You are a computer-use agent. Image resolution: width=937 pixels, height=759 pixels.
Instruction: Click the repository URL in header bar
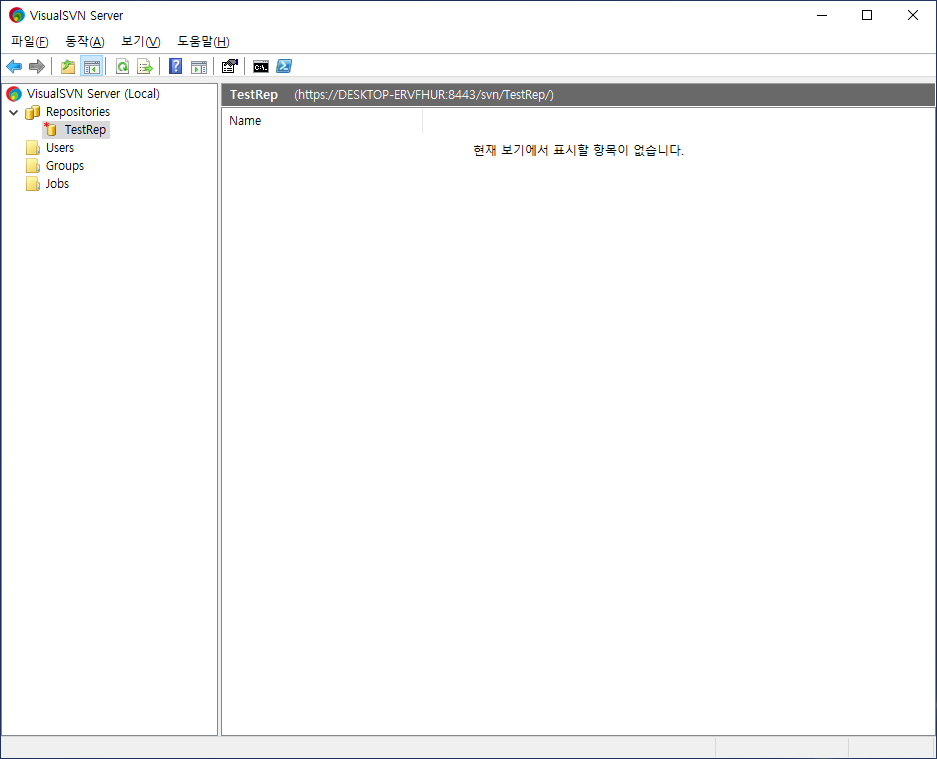(x=424, y=94)
